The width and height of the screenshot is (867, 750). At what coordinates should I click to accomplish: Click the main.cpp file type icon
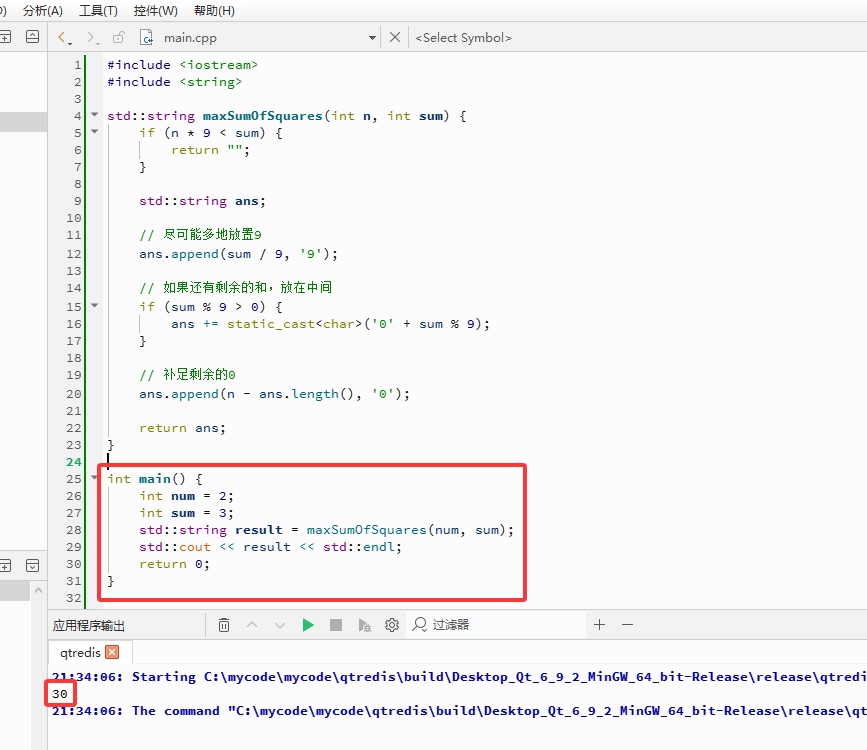pos(147,38)
